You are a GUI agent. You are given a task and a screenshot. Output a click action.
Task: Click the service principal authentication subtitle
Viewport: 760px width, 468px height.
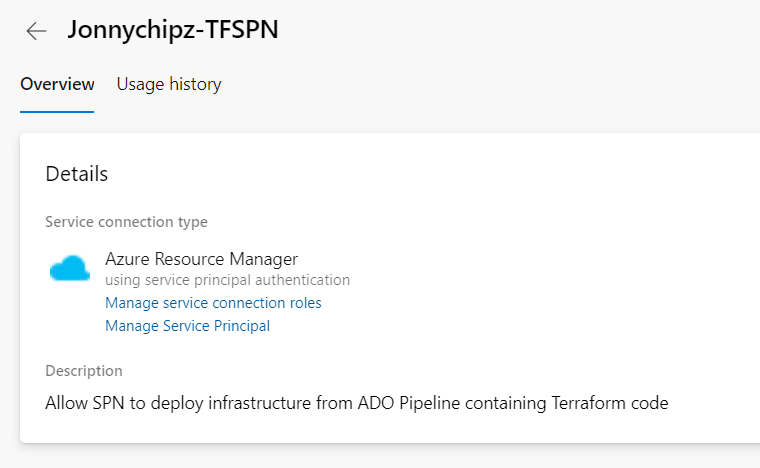click(227, 280)
